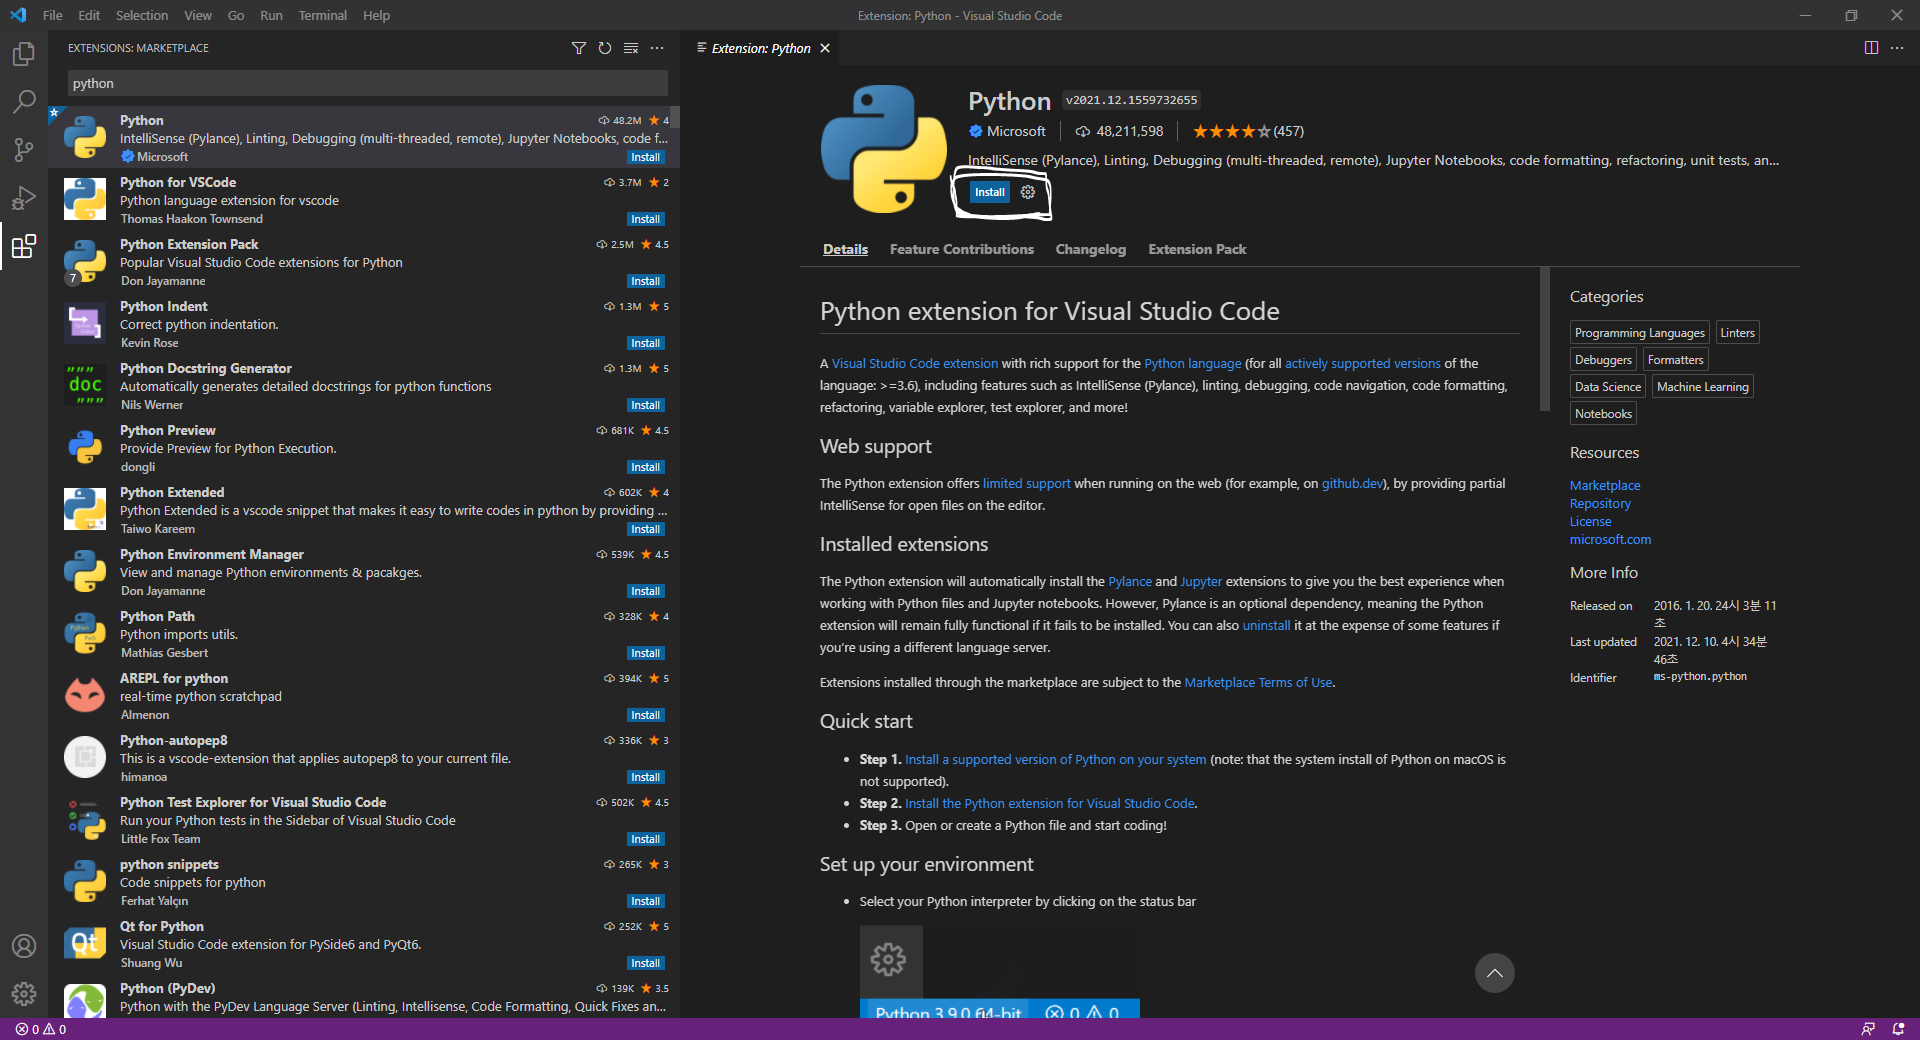Viewport: 1920px width, 1040px height.
Task: Open the microsoft.com resource link
Action: point(1610,539)
